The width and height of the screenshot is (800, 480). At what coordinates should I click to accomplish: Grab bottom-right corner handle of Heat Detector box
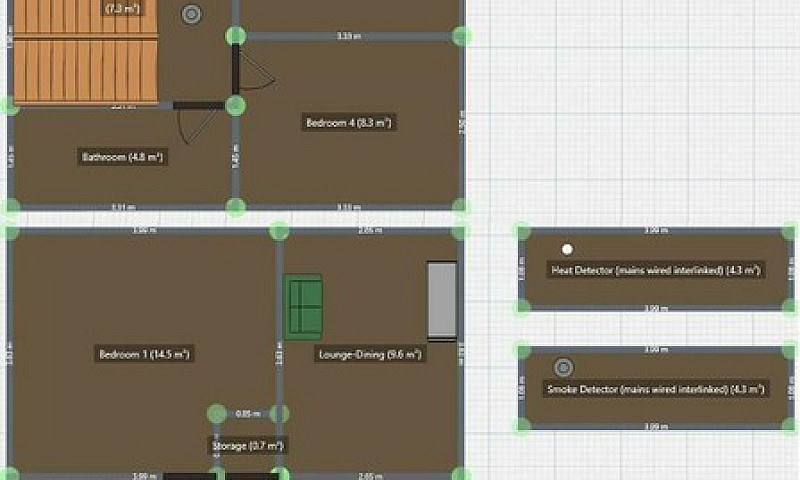click(789, 306)
